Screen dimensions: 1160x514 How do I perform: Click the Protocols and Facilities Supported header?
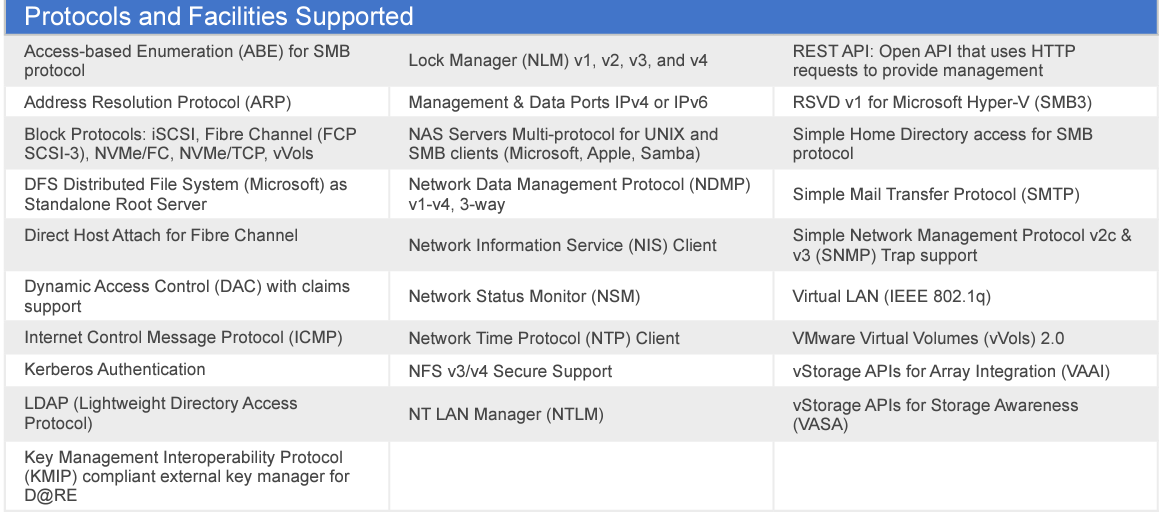click(219, 17)
